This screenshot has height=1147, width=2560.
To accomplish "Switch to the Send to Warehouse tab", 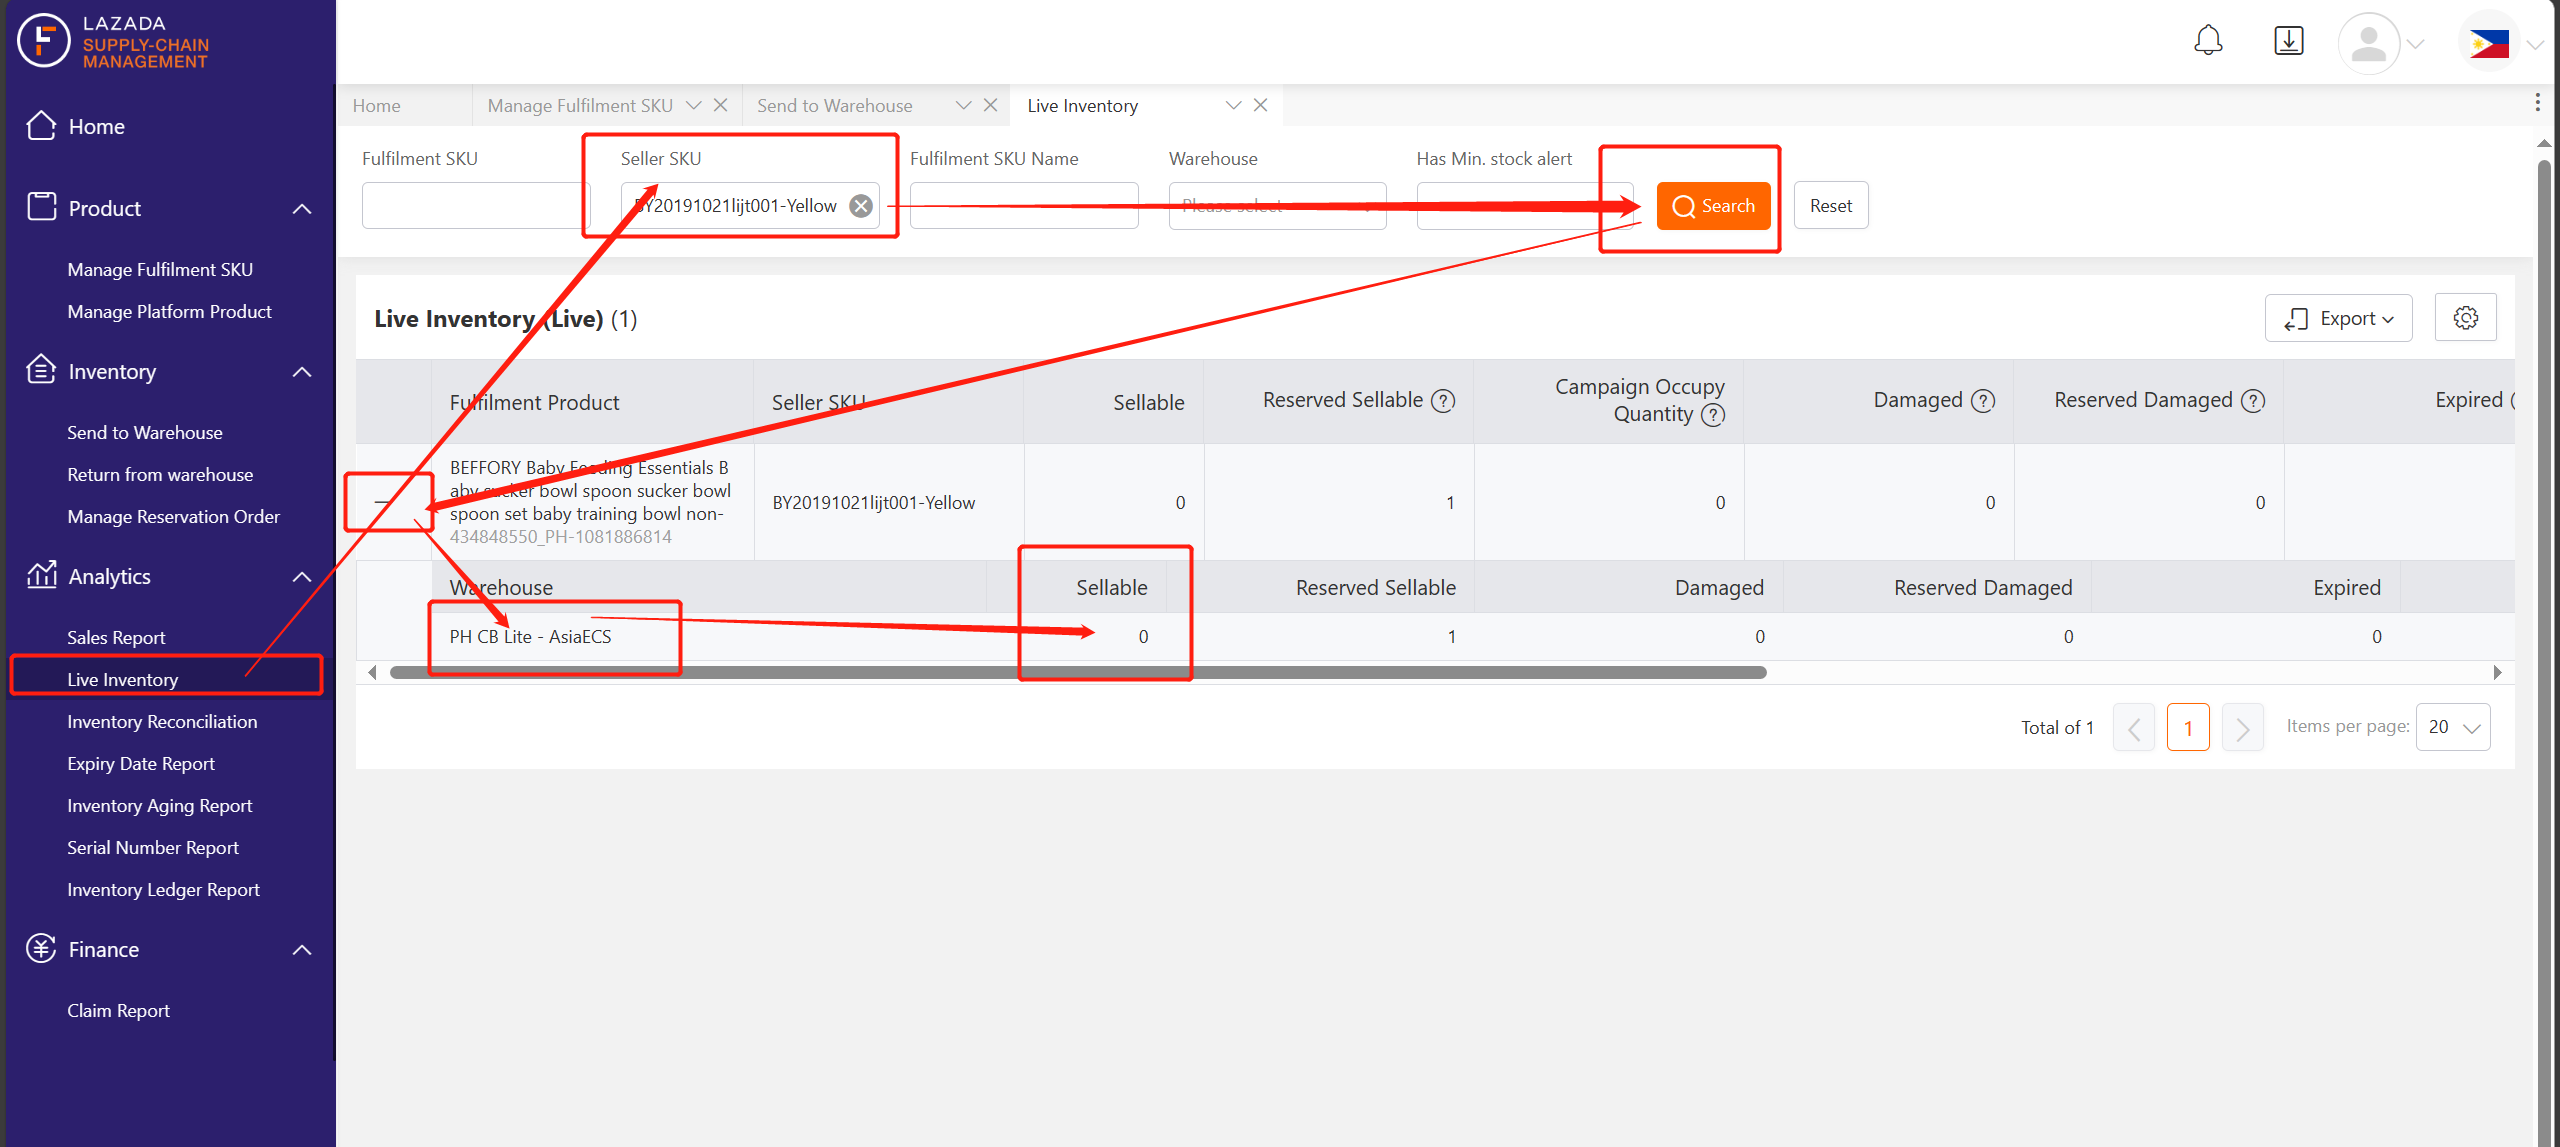I will pos(834,106).
